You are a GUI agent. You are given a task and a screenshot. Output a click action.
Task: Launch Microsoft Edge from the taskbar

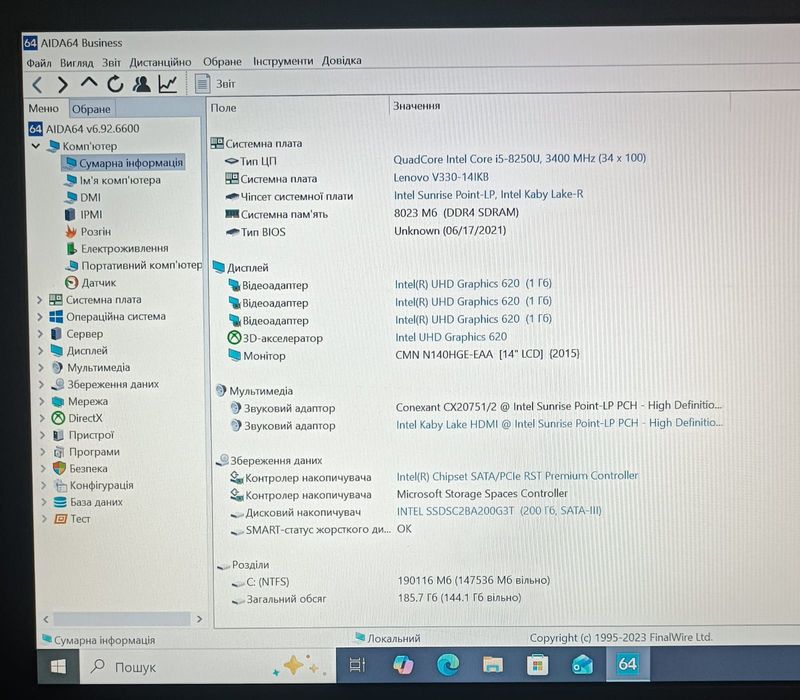point(448,664)
